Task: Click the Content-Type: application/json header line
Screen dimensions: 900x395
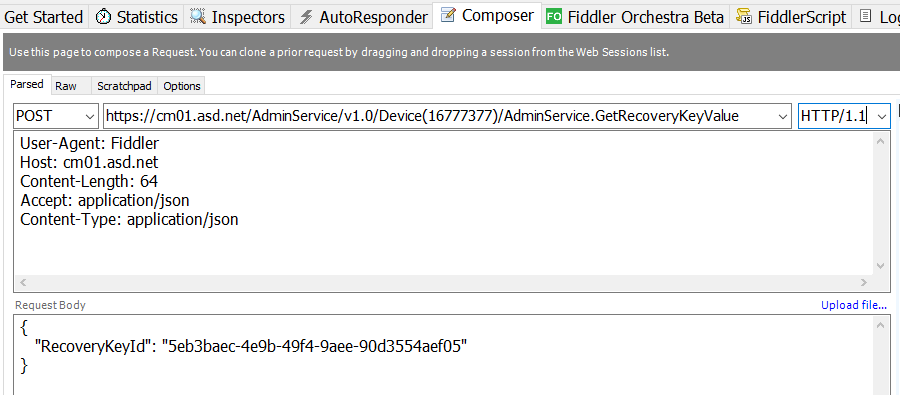Action: 129,219
